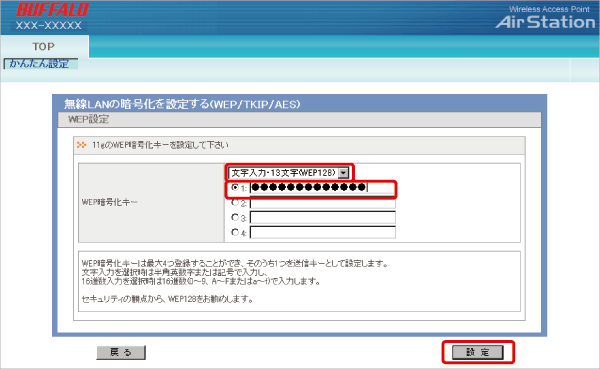Open the TOP tab
The width and height of the screenshot is (600, 369).
tap(44, 46)
